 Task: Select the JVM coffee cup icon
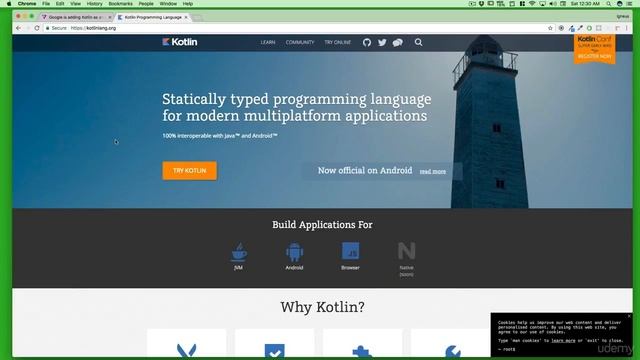tap(239, 252)
